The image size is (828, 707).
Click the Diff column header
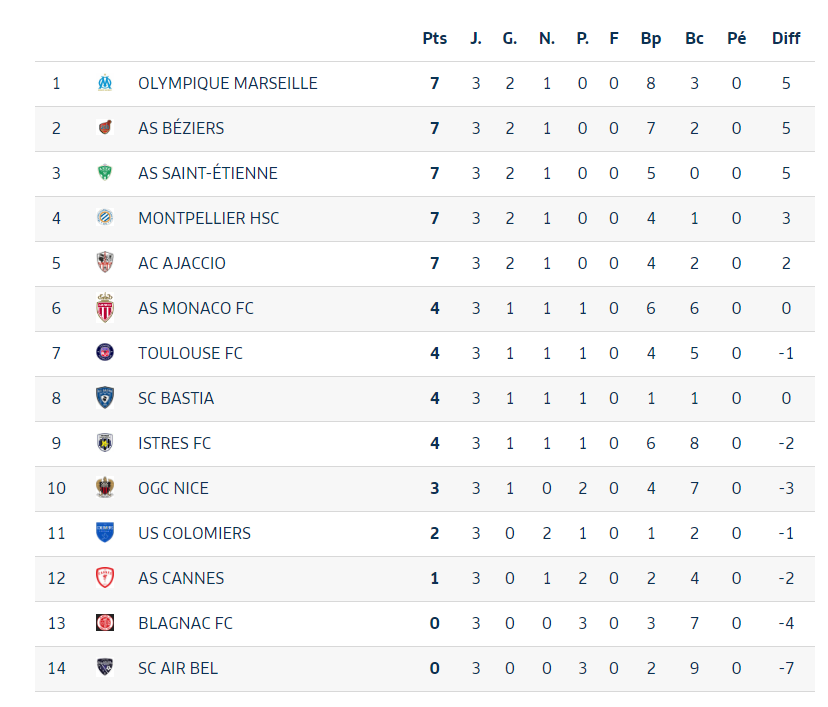click(786, 38)
